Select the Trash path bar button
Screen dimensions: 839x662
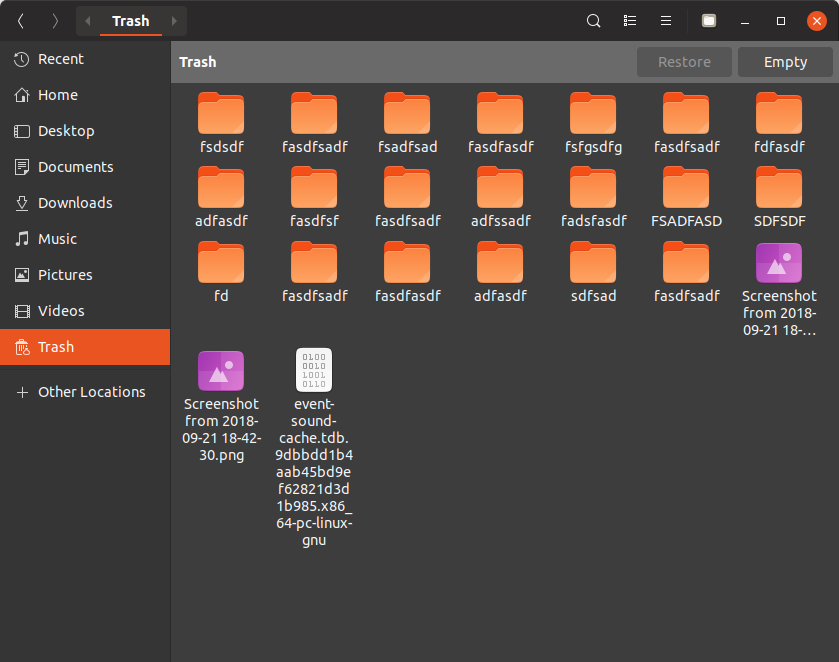[131, 21]
